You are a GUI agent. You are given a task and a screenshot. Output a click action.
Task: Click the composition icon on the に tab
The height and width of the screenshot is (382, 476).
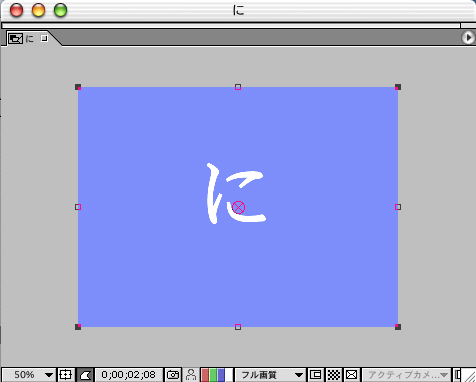(x=15, y=39)
